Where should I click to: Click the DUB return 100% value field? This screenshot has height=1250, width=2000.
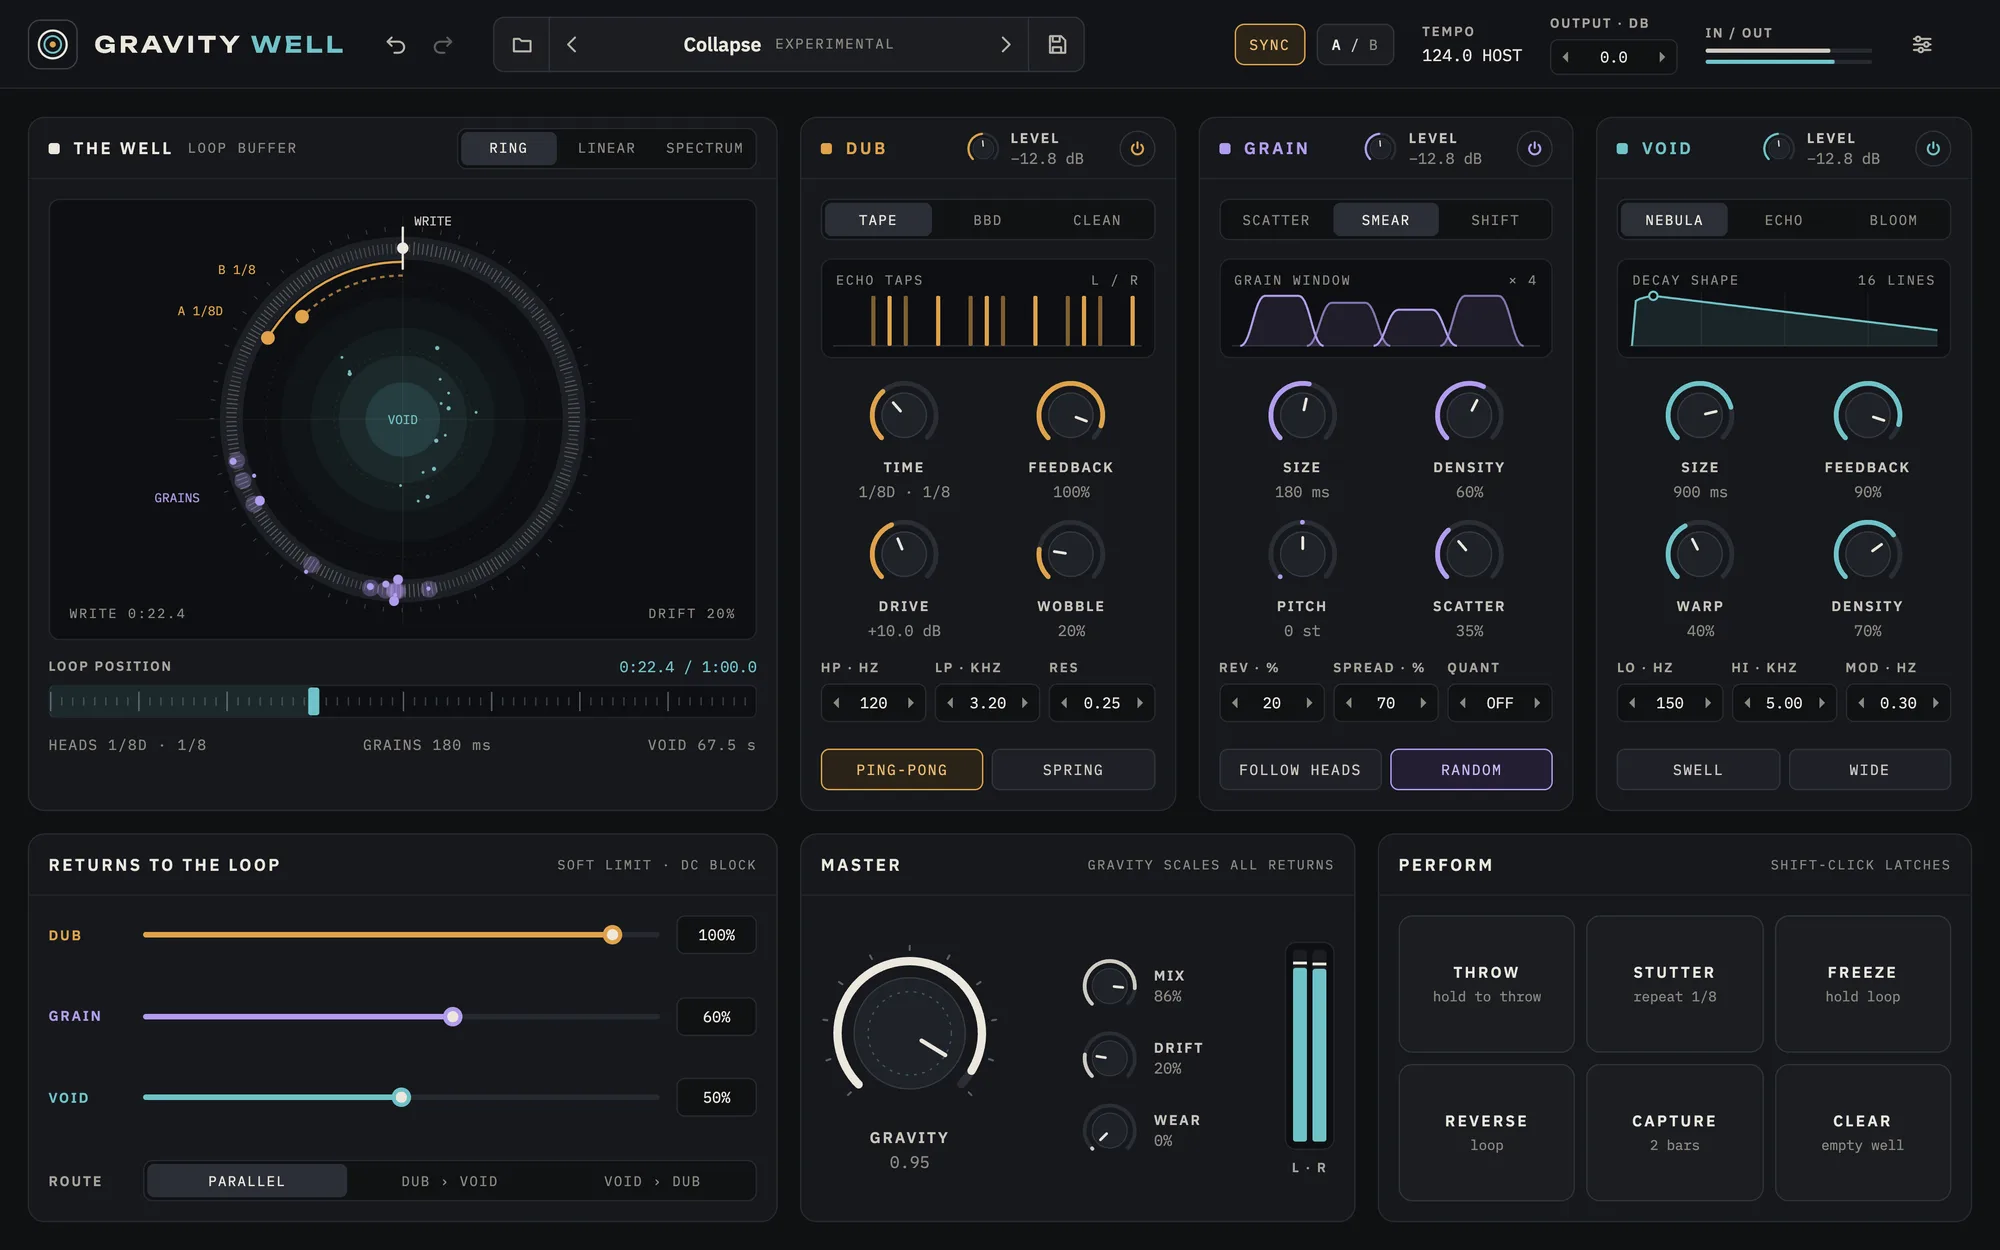(x=716, y=935)
